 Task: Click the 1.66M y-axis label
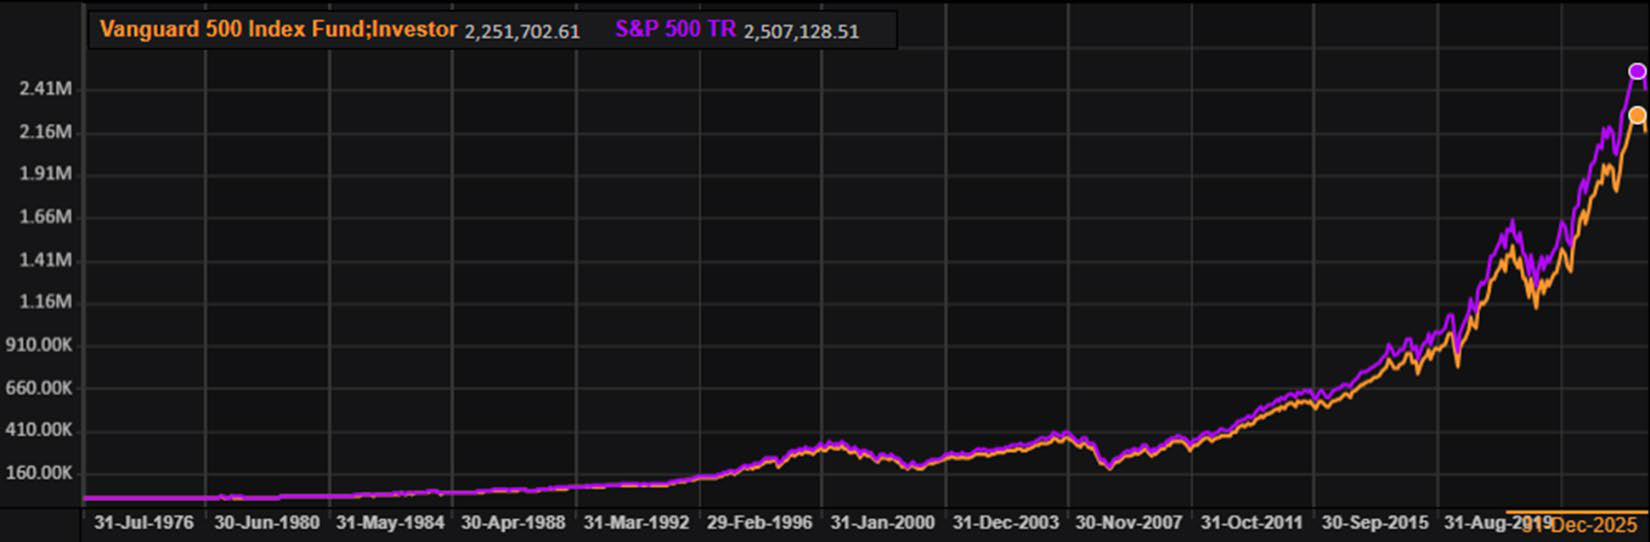[x=45, y=217]
